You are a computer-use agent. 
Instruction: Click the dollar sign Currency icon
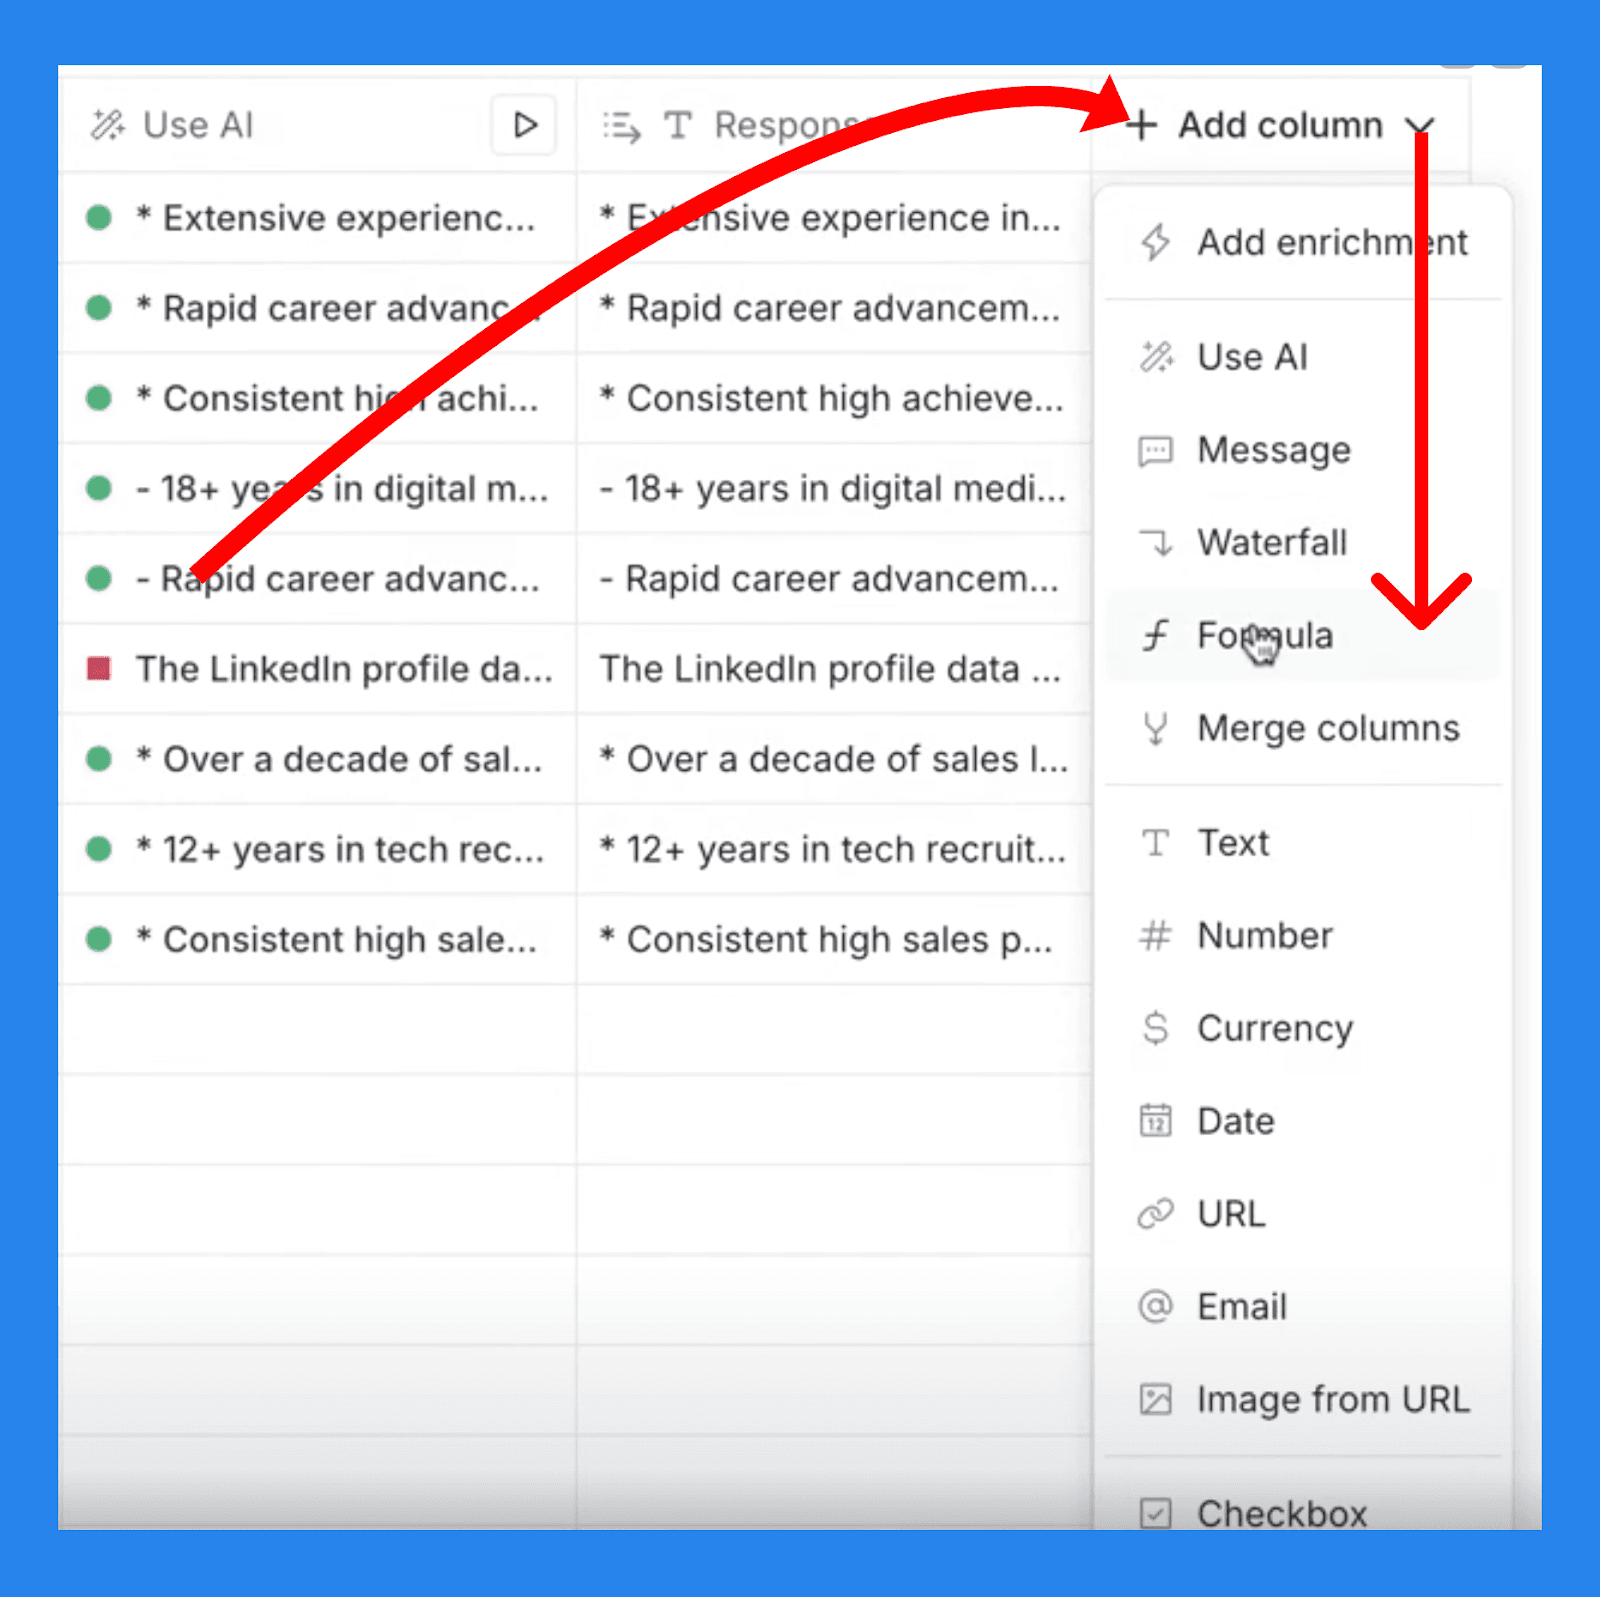tap(1156, 1028)
